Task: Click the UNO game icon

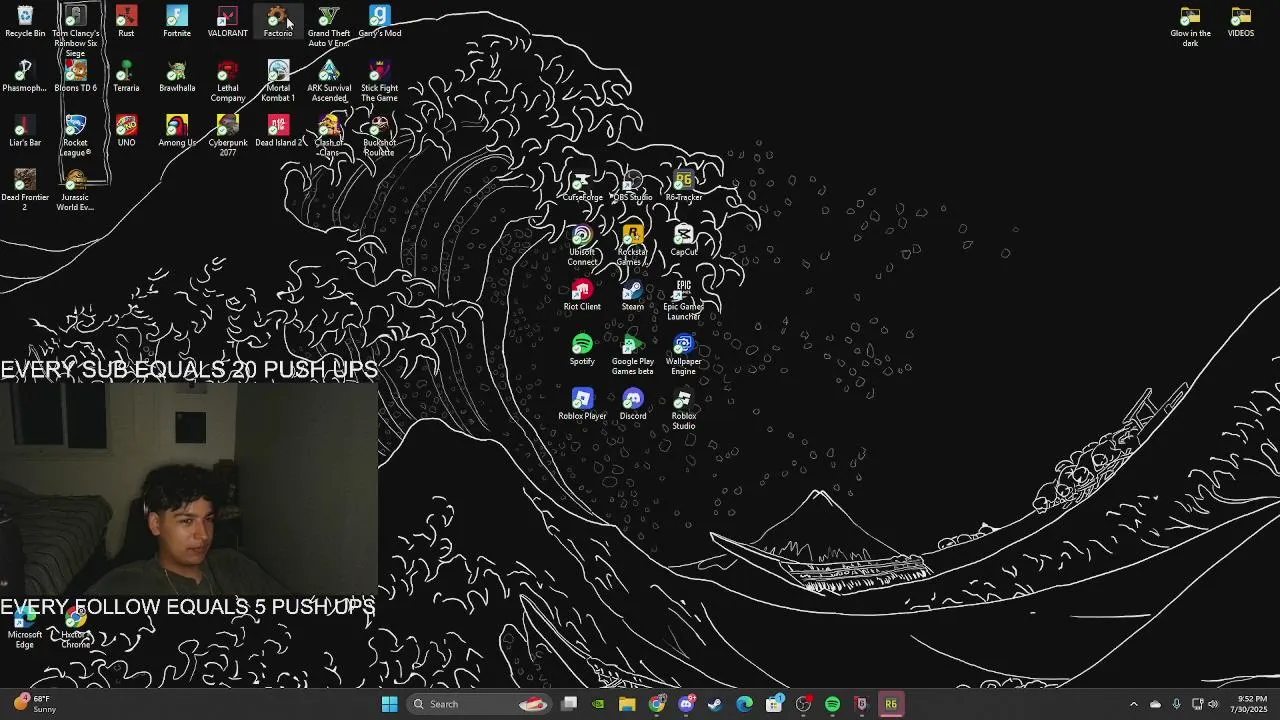Action: pos(126,132)
